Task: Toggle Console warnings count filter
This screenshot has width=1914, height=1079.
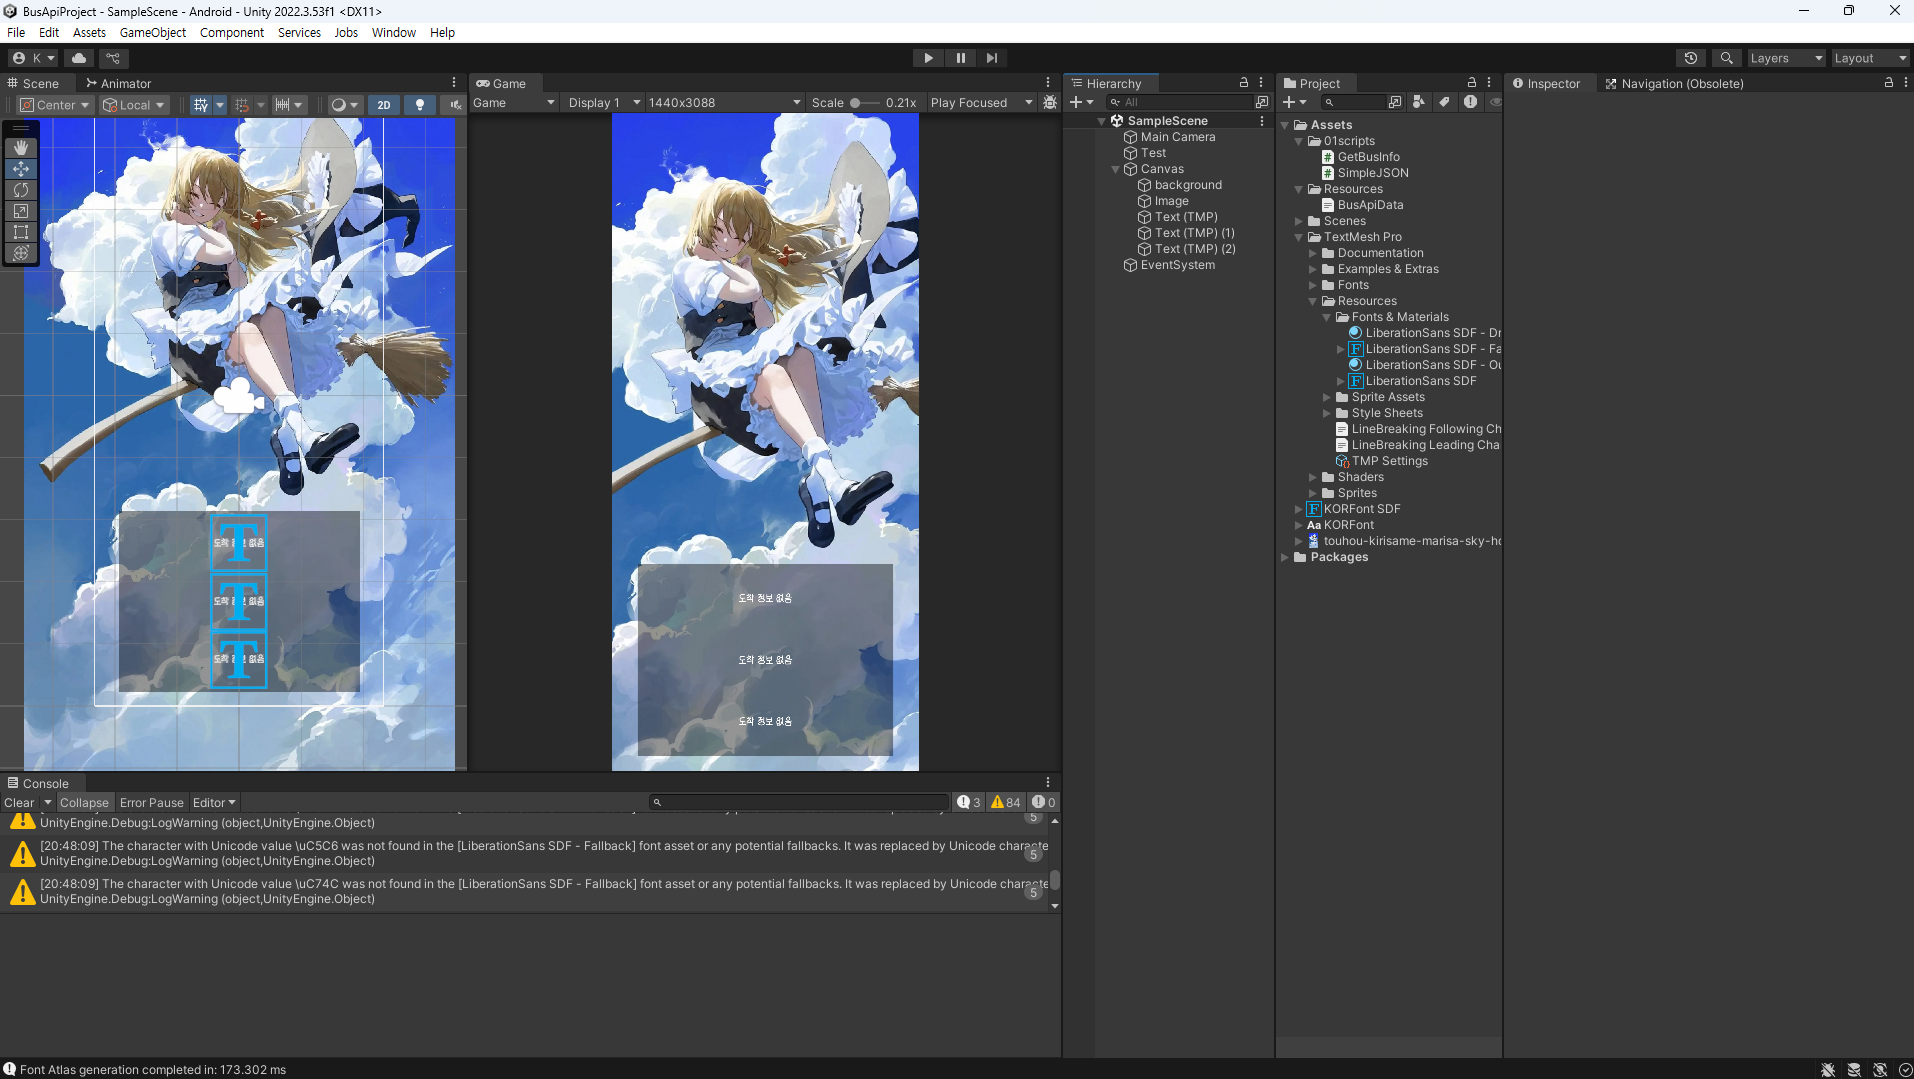Action: click(x=1005, y=803)
